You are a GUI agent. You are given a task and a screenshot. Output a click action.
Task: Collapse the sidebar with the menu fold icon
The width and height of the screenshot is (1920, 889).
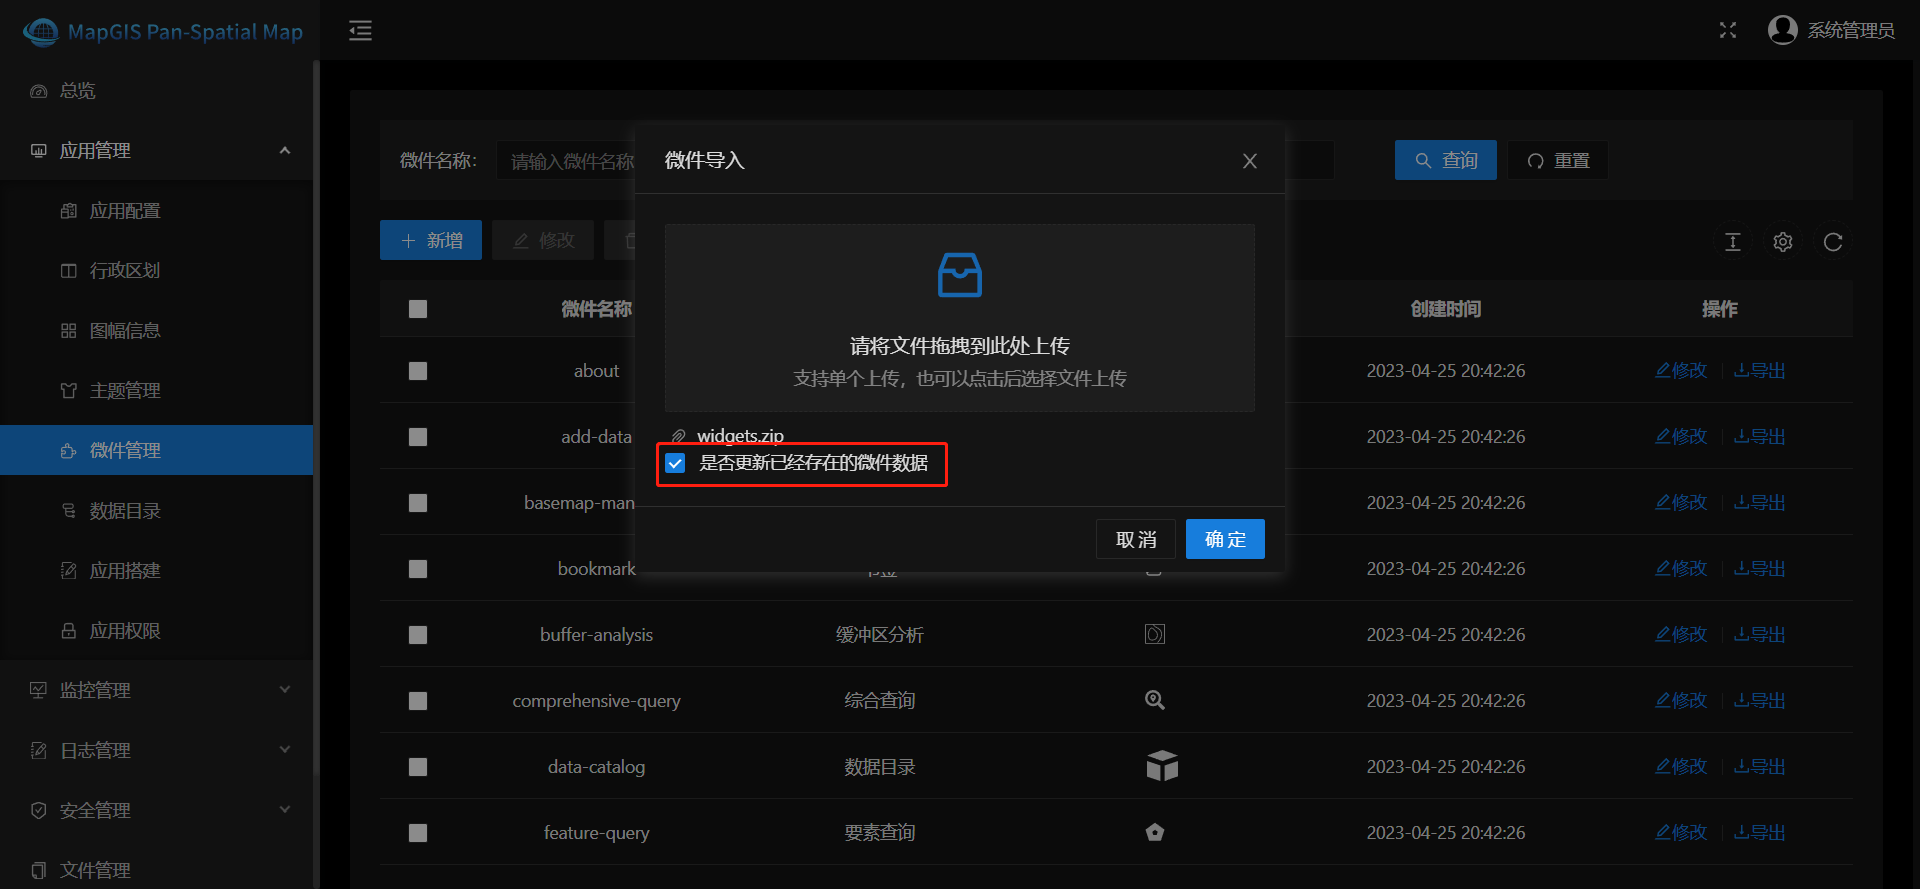pos(360,31)
